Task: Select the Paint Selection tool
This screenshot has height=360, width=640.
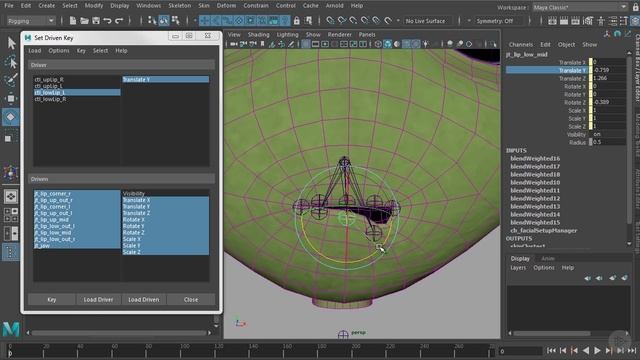Action: click(x=11, y=80)
